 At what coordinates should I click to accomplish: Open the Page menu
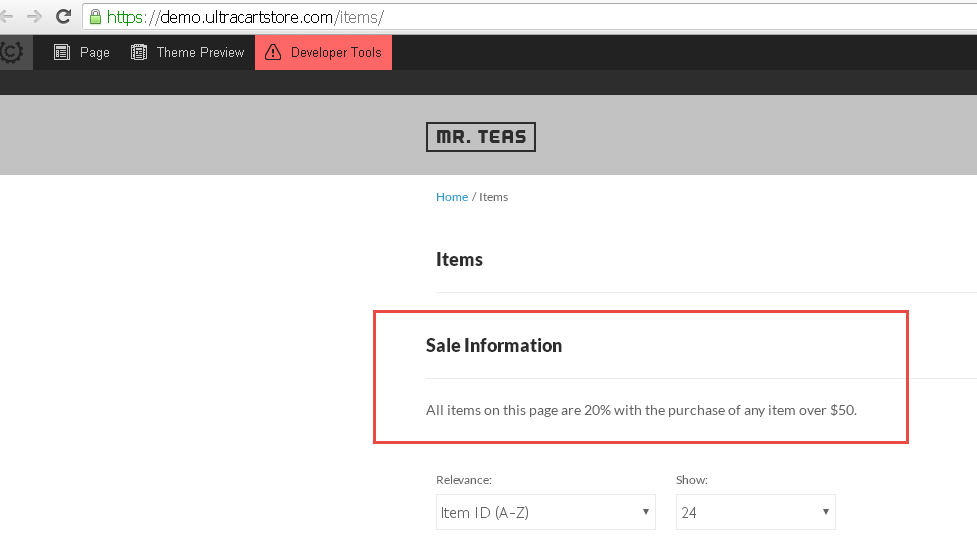click(82, 52)
